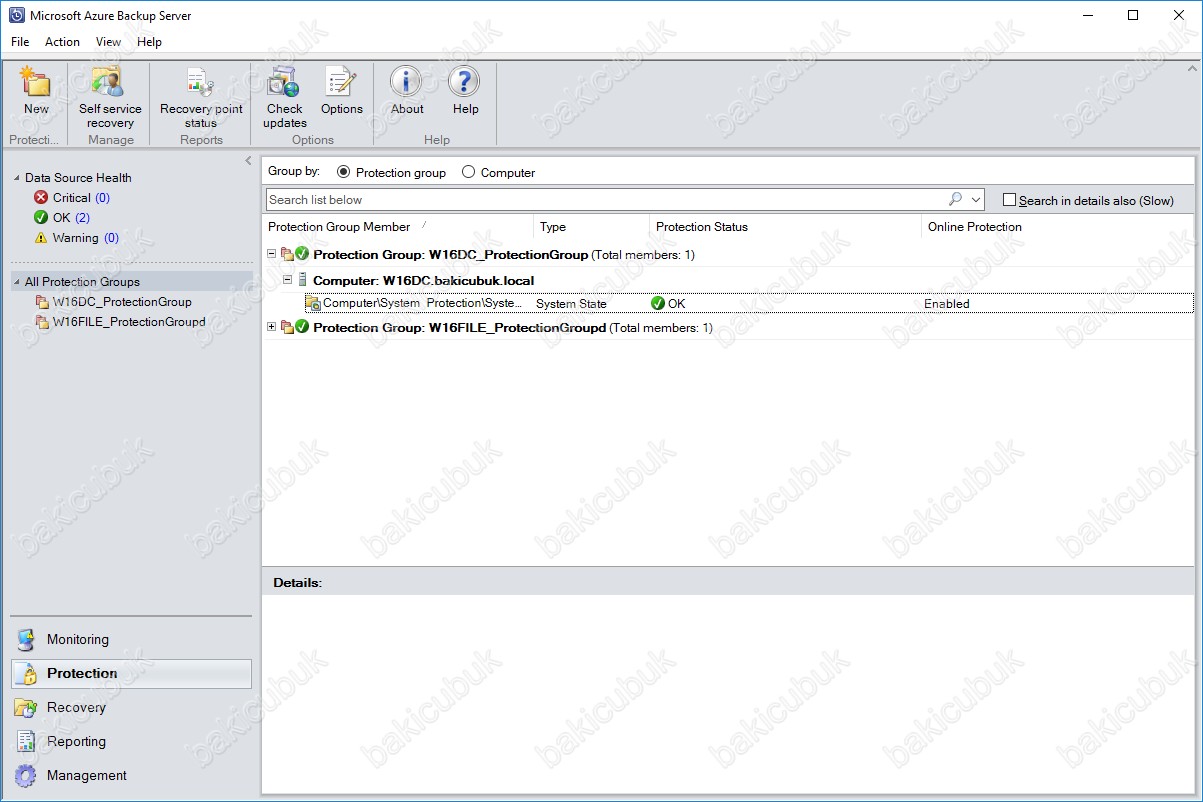1203x802 pixels.
Task: Click the W16DC_ProtectionGroup sidebar folder icon
Action: 42,302
